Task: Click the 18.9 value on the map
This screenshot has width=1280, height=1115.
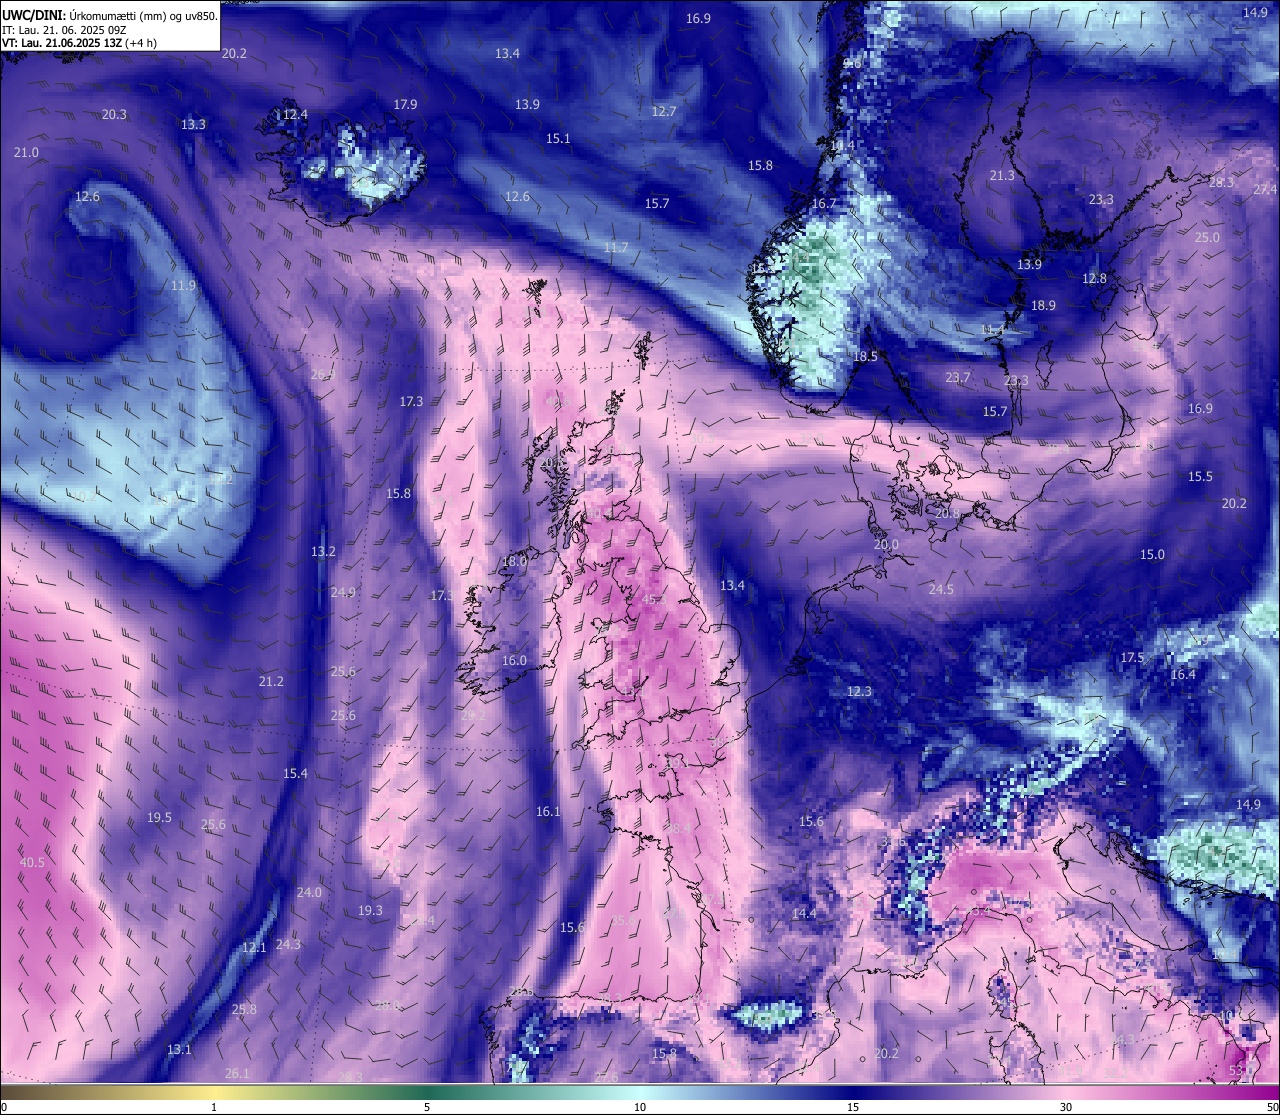Action: point(1043,305)
